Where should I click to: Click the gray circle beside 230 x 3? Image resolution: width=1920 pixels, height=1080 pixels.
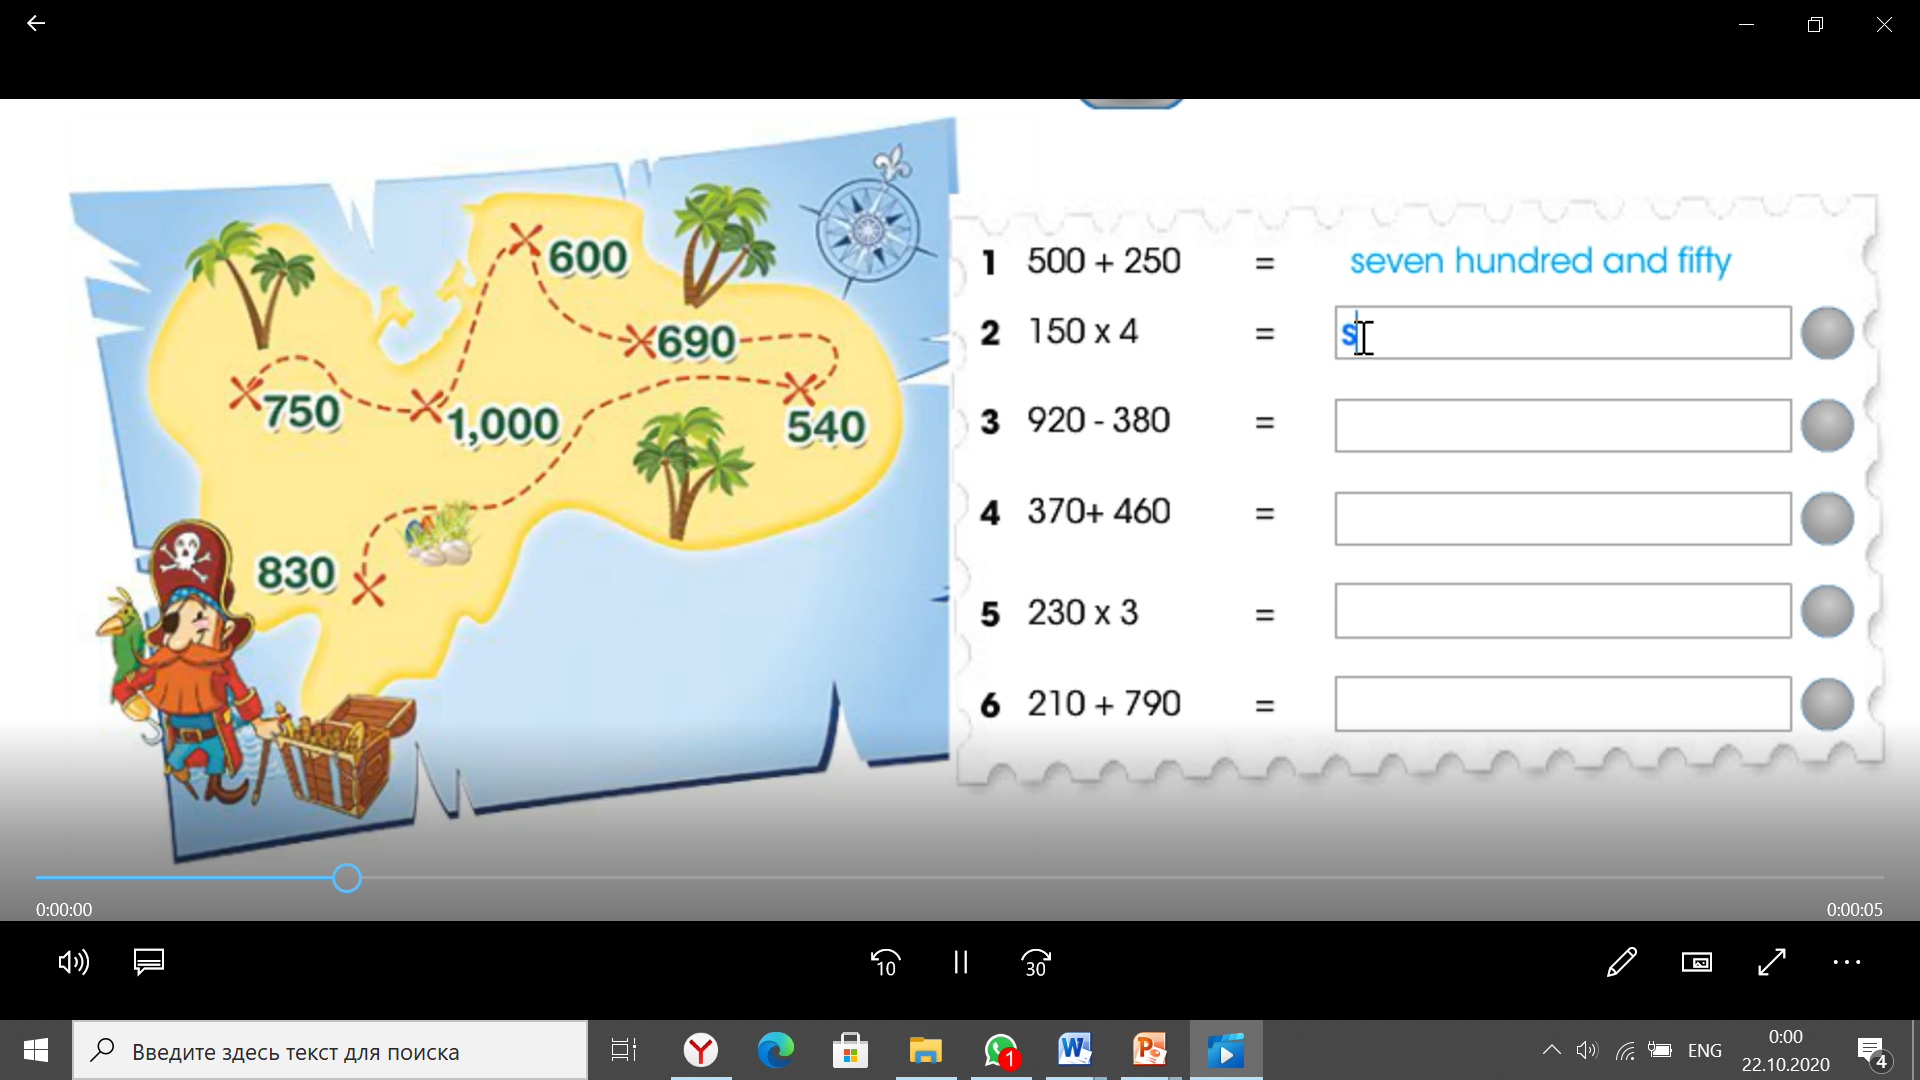[x=1827, y=611]
